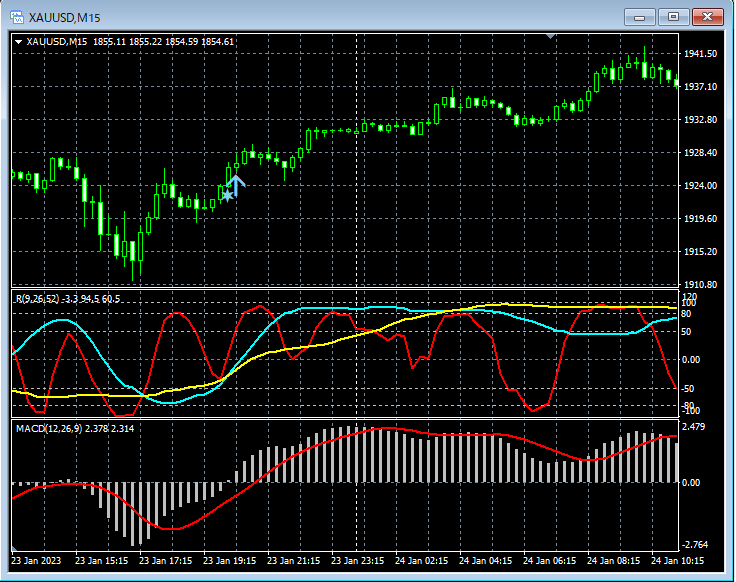Click the chart window icon in title bar
This screenshot has width=736, height=582.
coord(17,17)
